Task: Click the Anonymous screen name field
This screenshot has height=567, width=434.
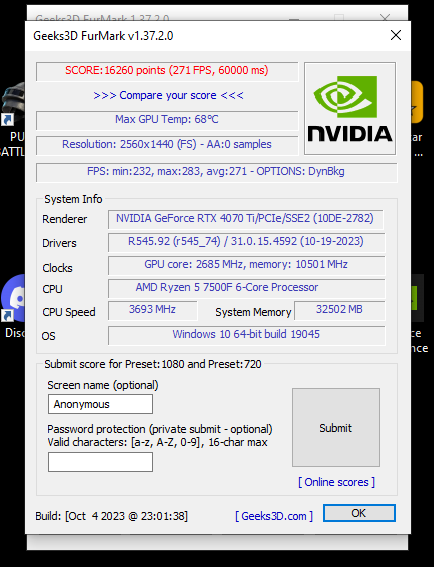Action: tap(100, 404)
